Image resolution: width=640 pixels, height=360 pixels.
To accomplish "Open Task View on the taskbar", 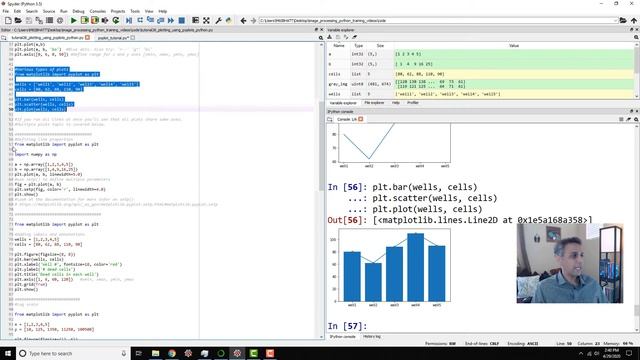I will point(138,353).
